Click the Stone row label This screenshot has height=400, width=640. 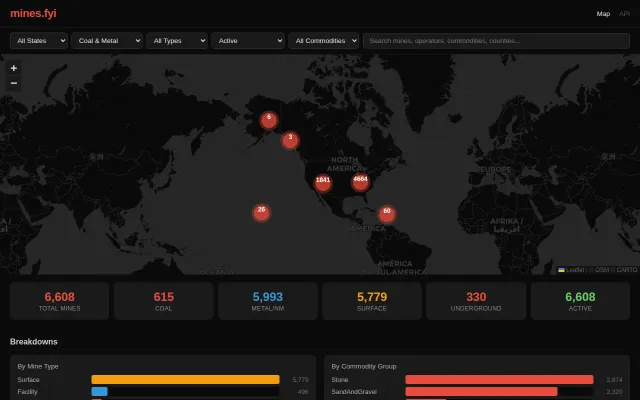(x=340, y=380)
